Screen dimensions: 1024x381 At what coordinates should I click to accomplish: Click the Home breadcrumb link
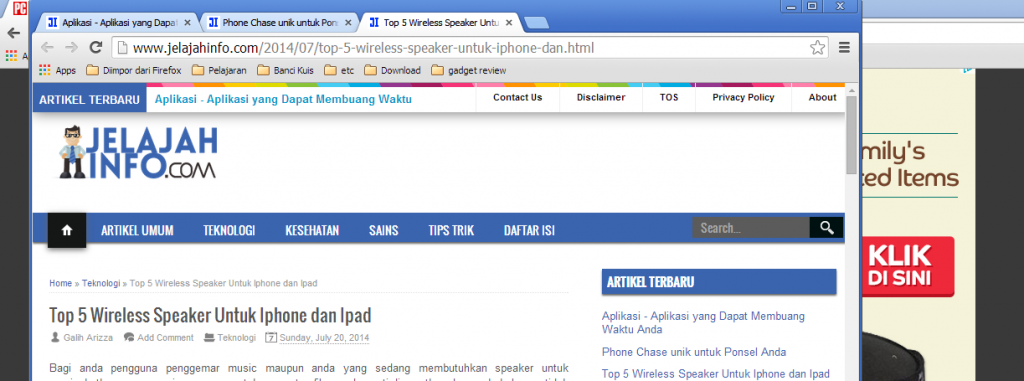click(x=61, y=284)
